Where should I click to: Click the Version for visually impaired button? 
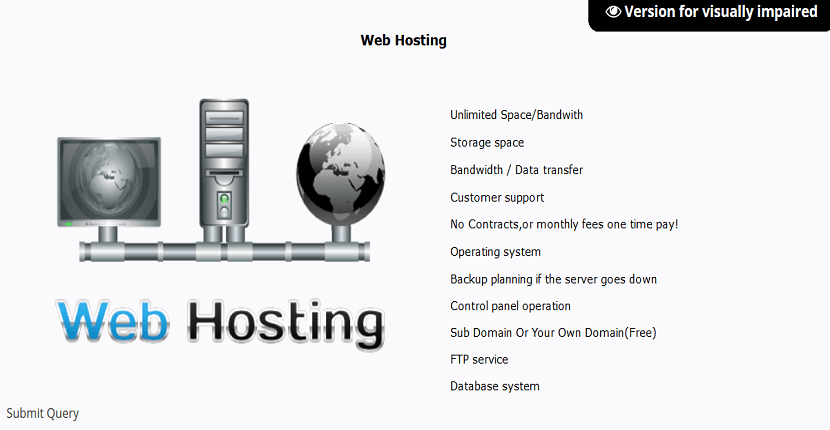coord(709,14)
